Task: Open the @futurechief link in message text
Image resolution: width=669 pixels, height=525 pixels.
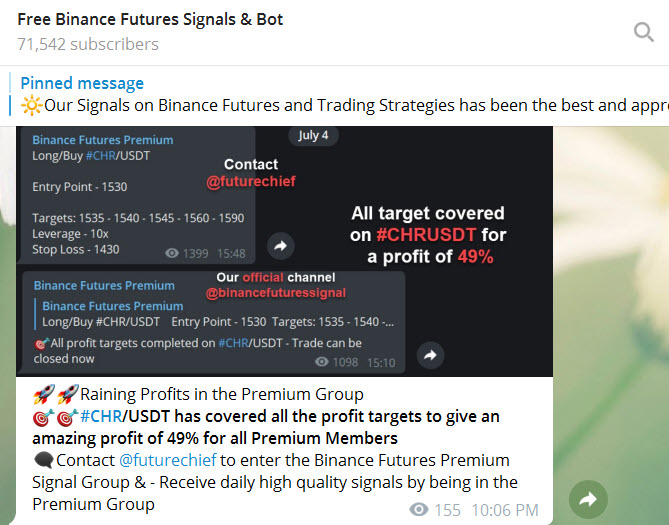Action: coord(168,460)
